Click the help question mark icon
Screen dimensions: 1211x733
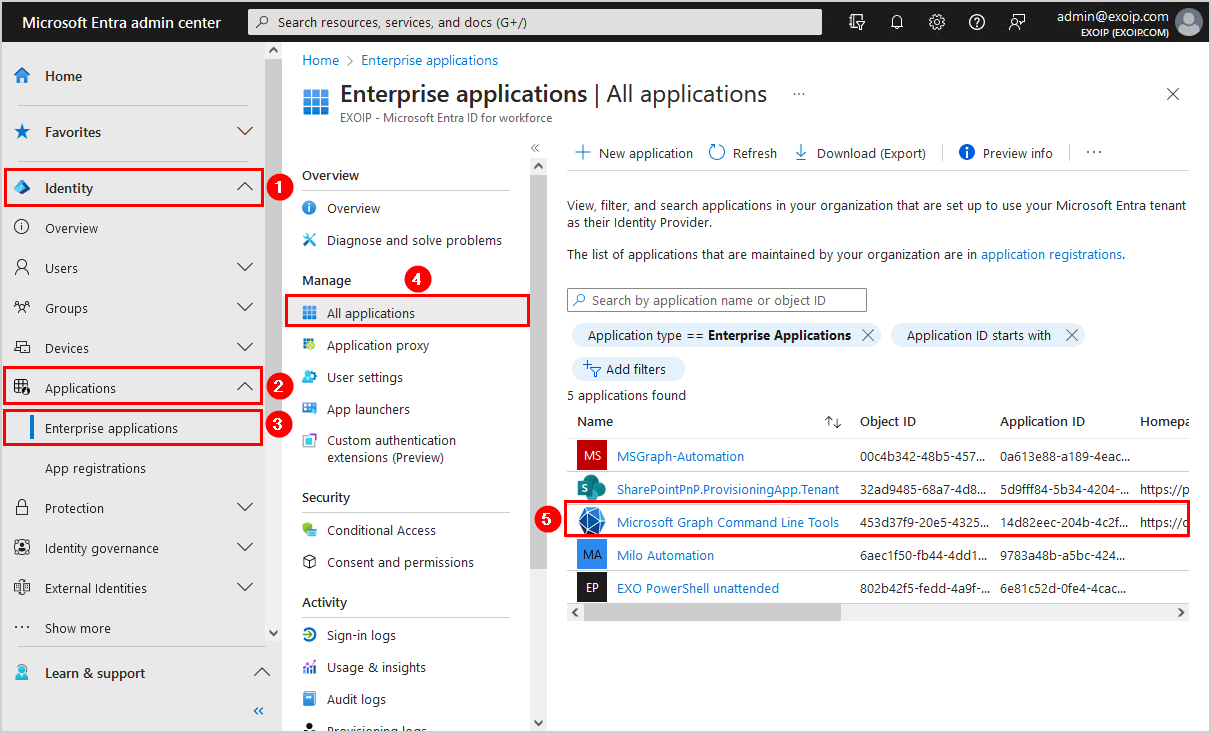(977, 22)
